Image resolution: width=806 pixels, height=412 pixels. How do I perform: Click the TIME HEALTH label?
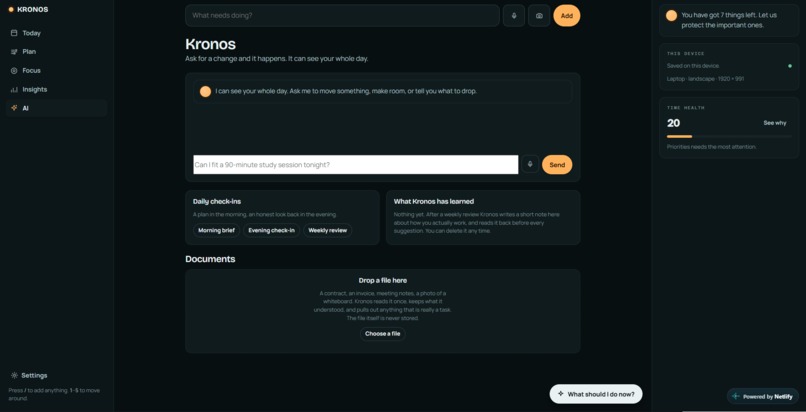click(x=685, y=108)
